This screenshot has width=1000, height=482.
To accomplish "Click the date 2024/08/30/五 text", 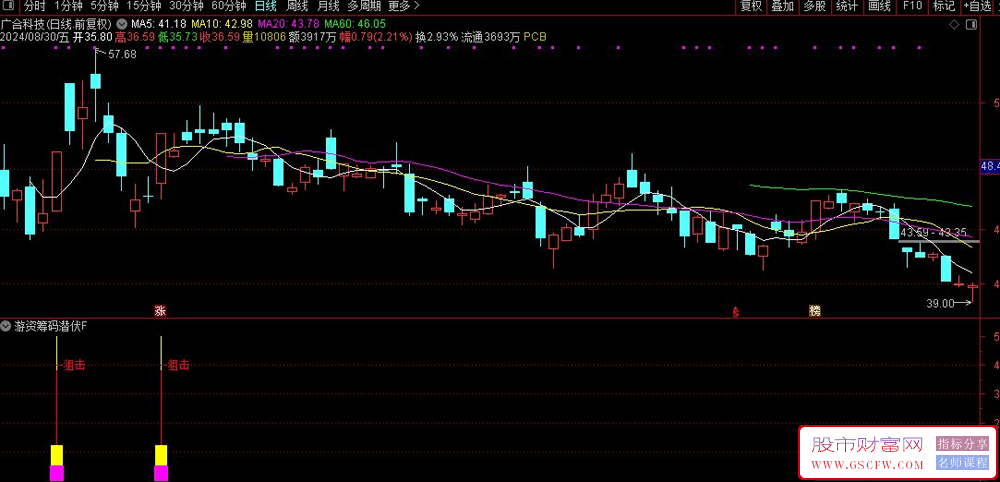I will (x=35, y=37).
